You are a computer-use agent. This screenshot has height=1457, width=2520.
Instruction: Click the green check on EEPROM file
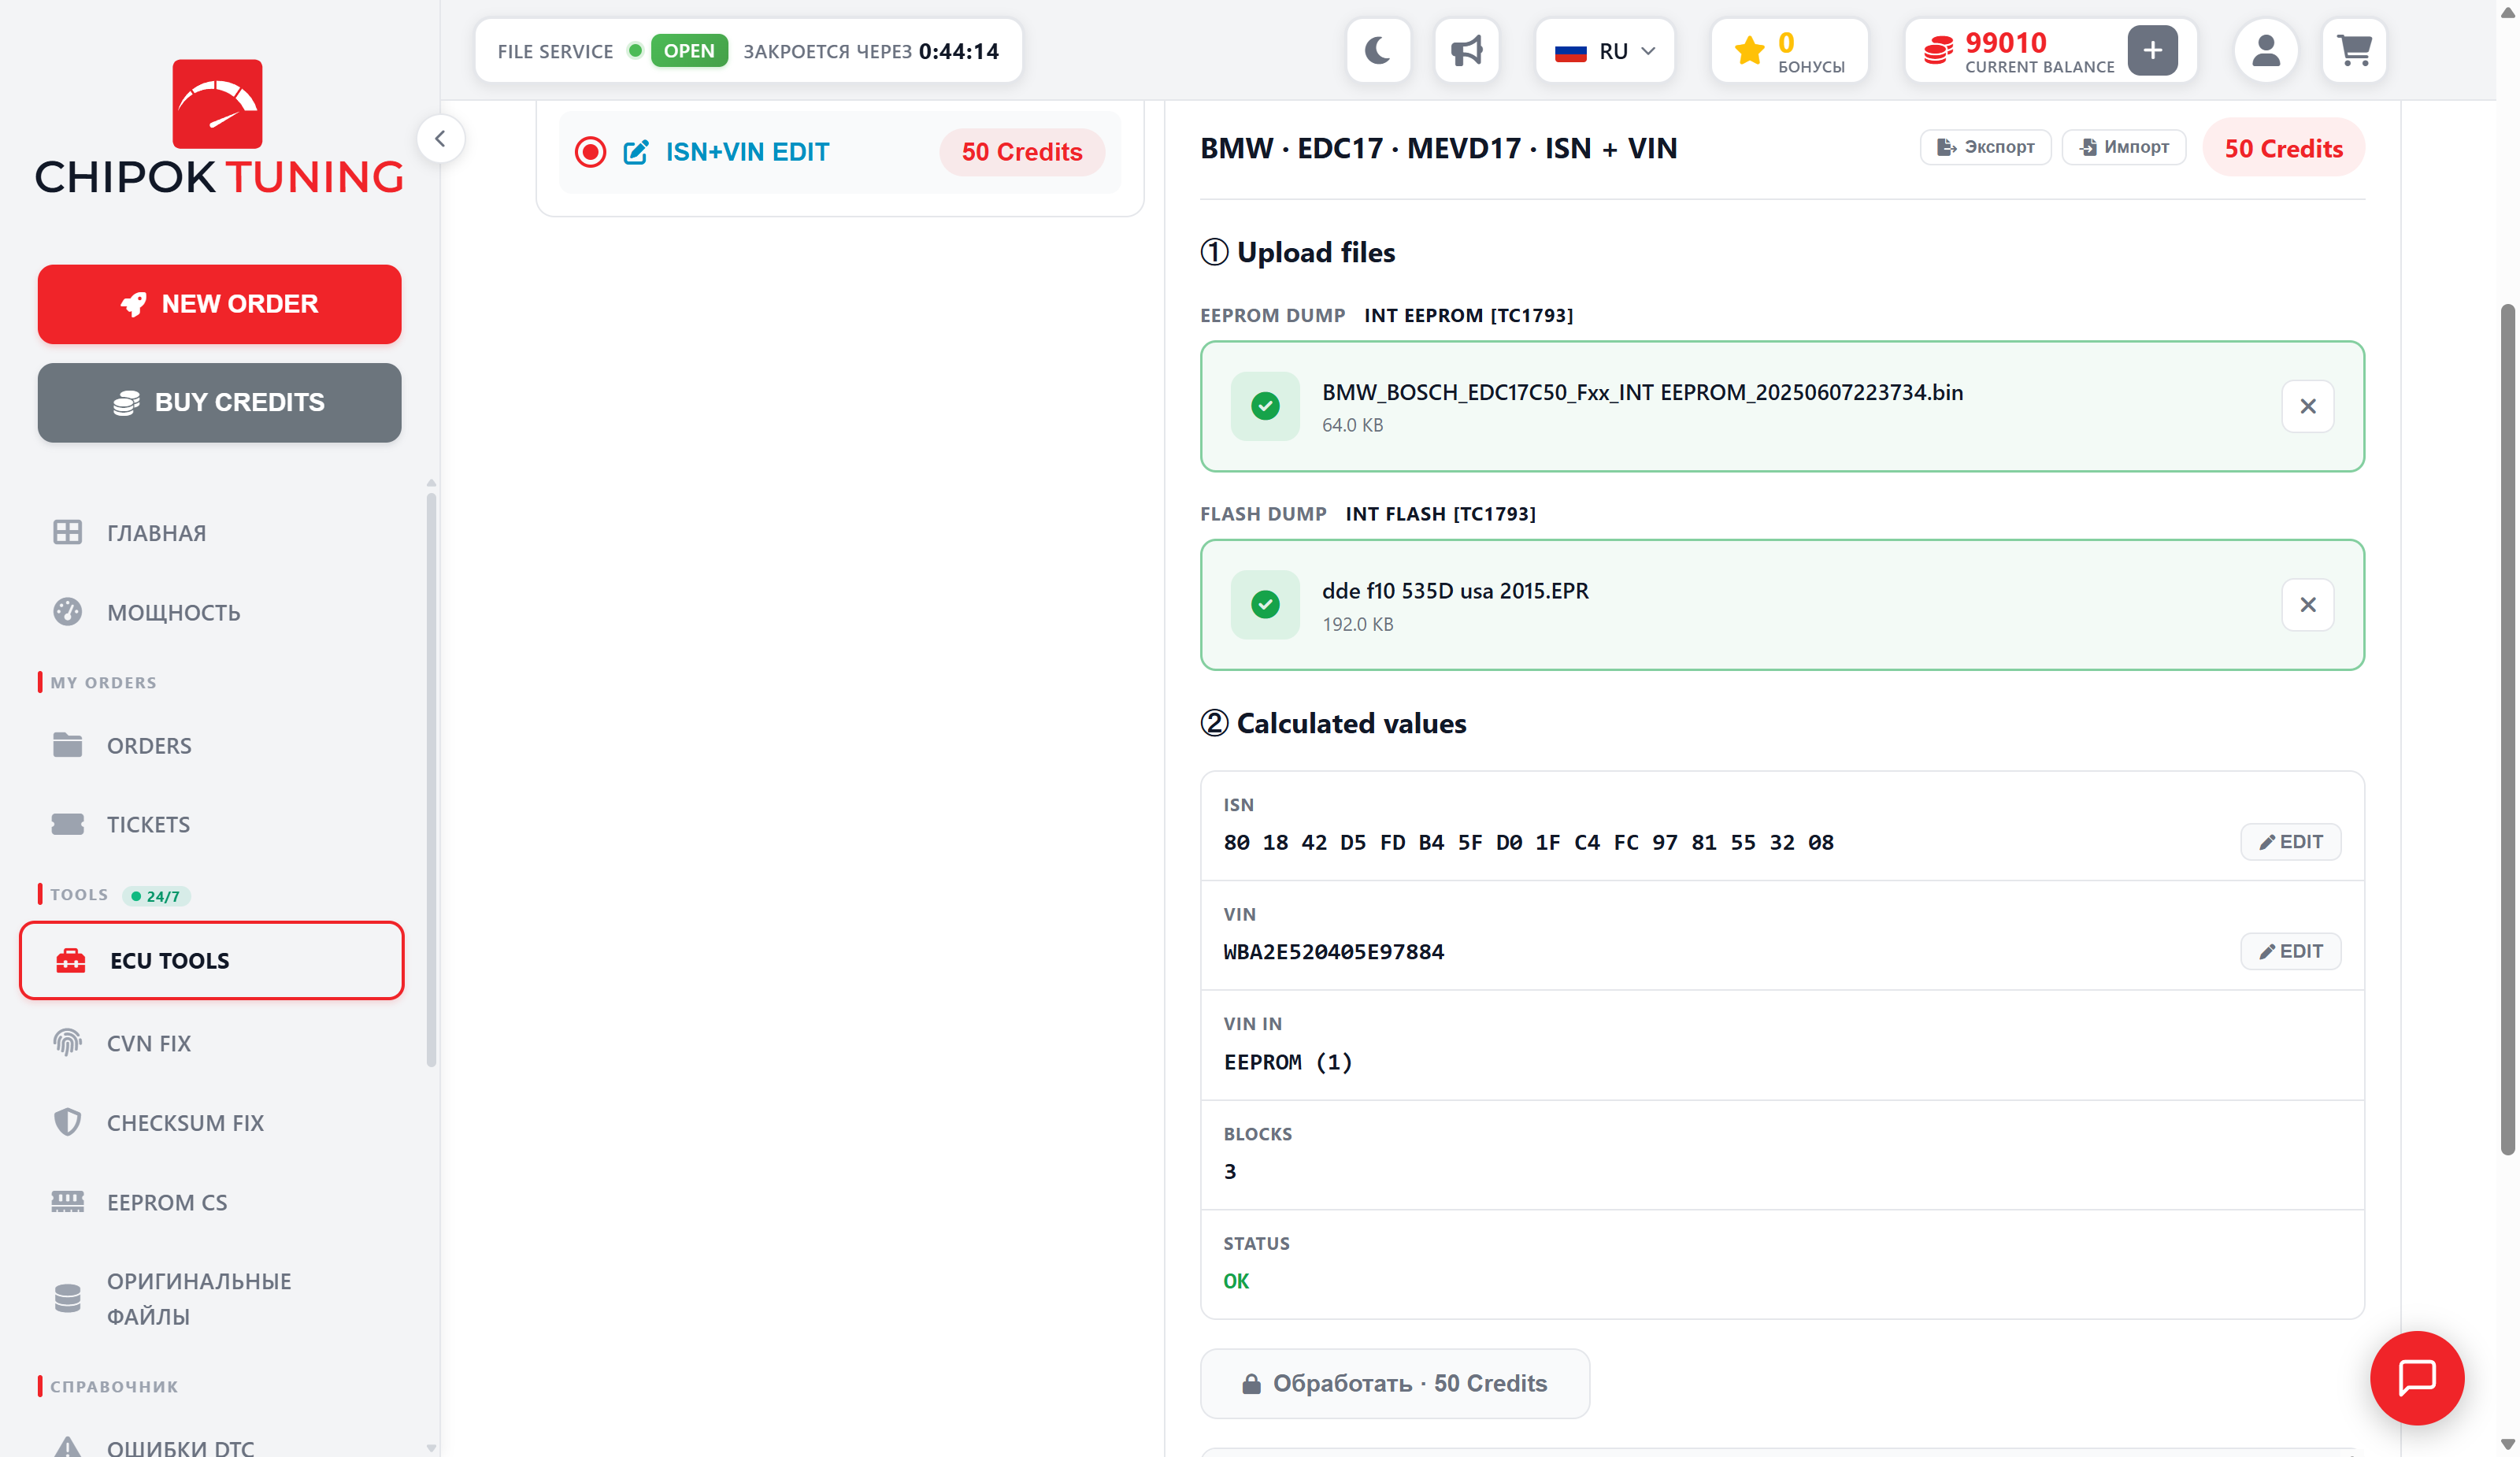[x=1265, y=406]
